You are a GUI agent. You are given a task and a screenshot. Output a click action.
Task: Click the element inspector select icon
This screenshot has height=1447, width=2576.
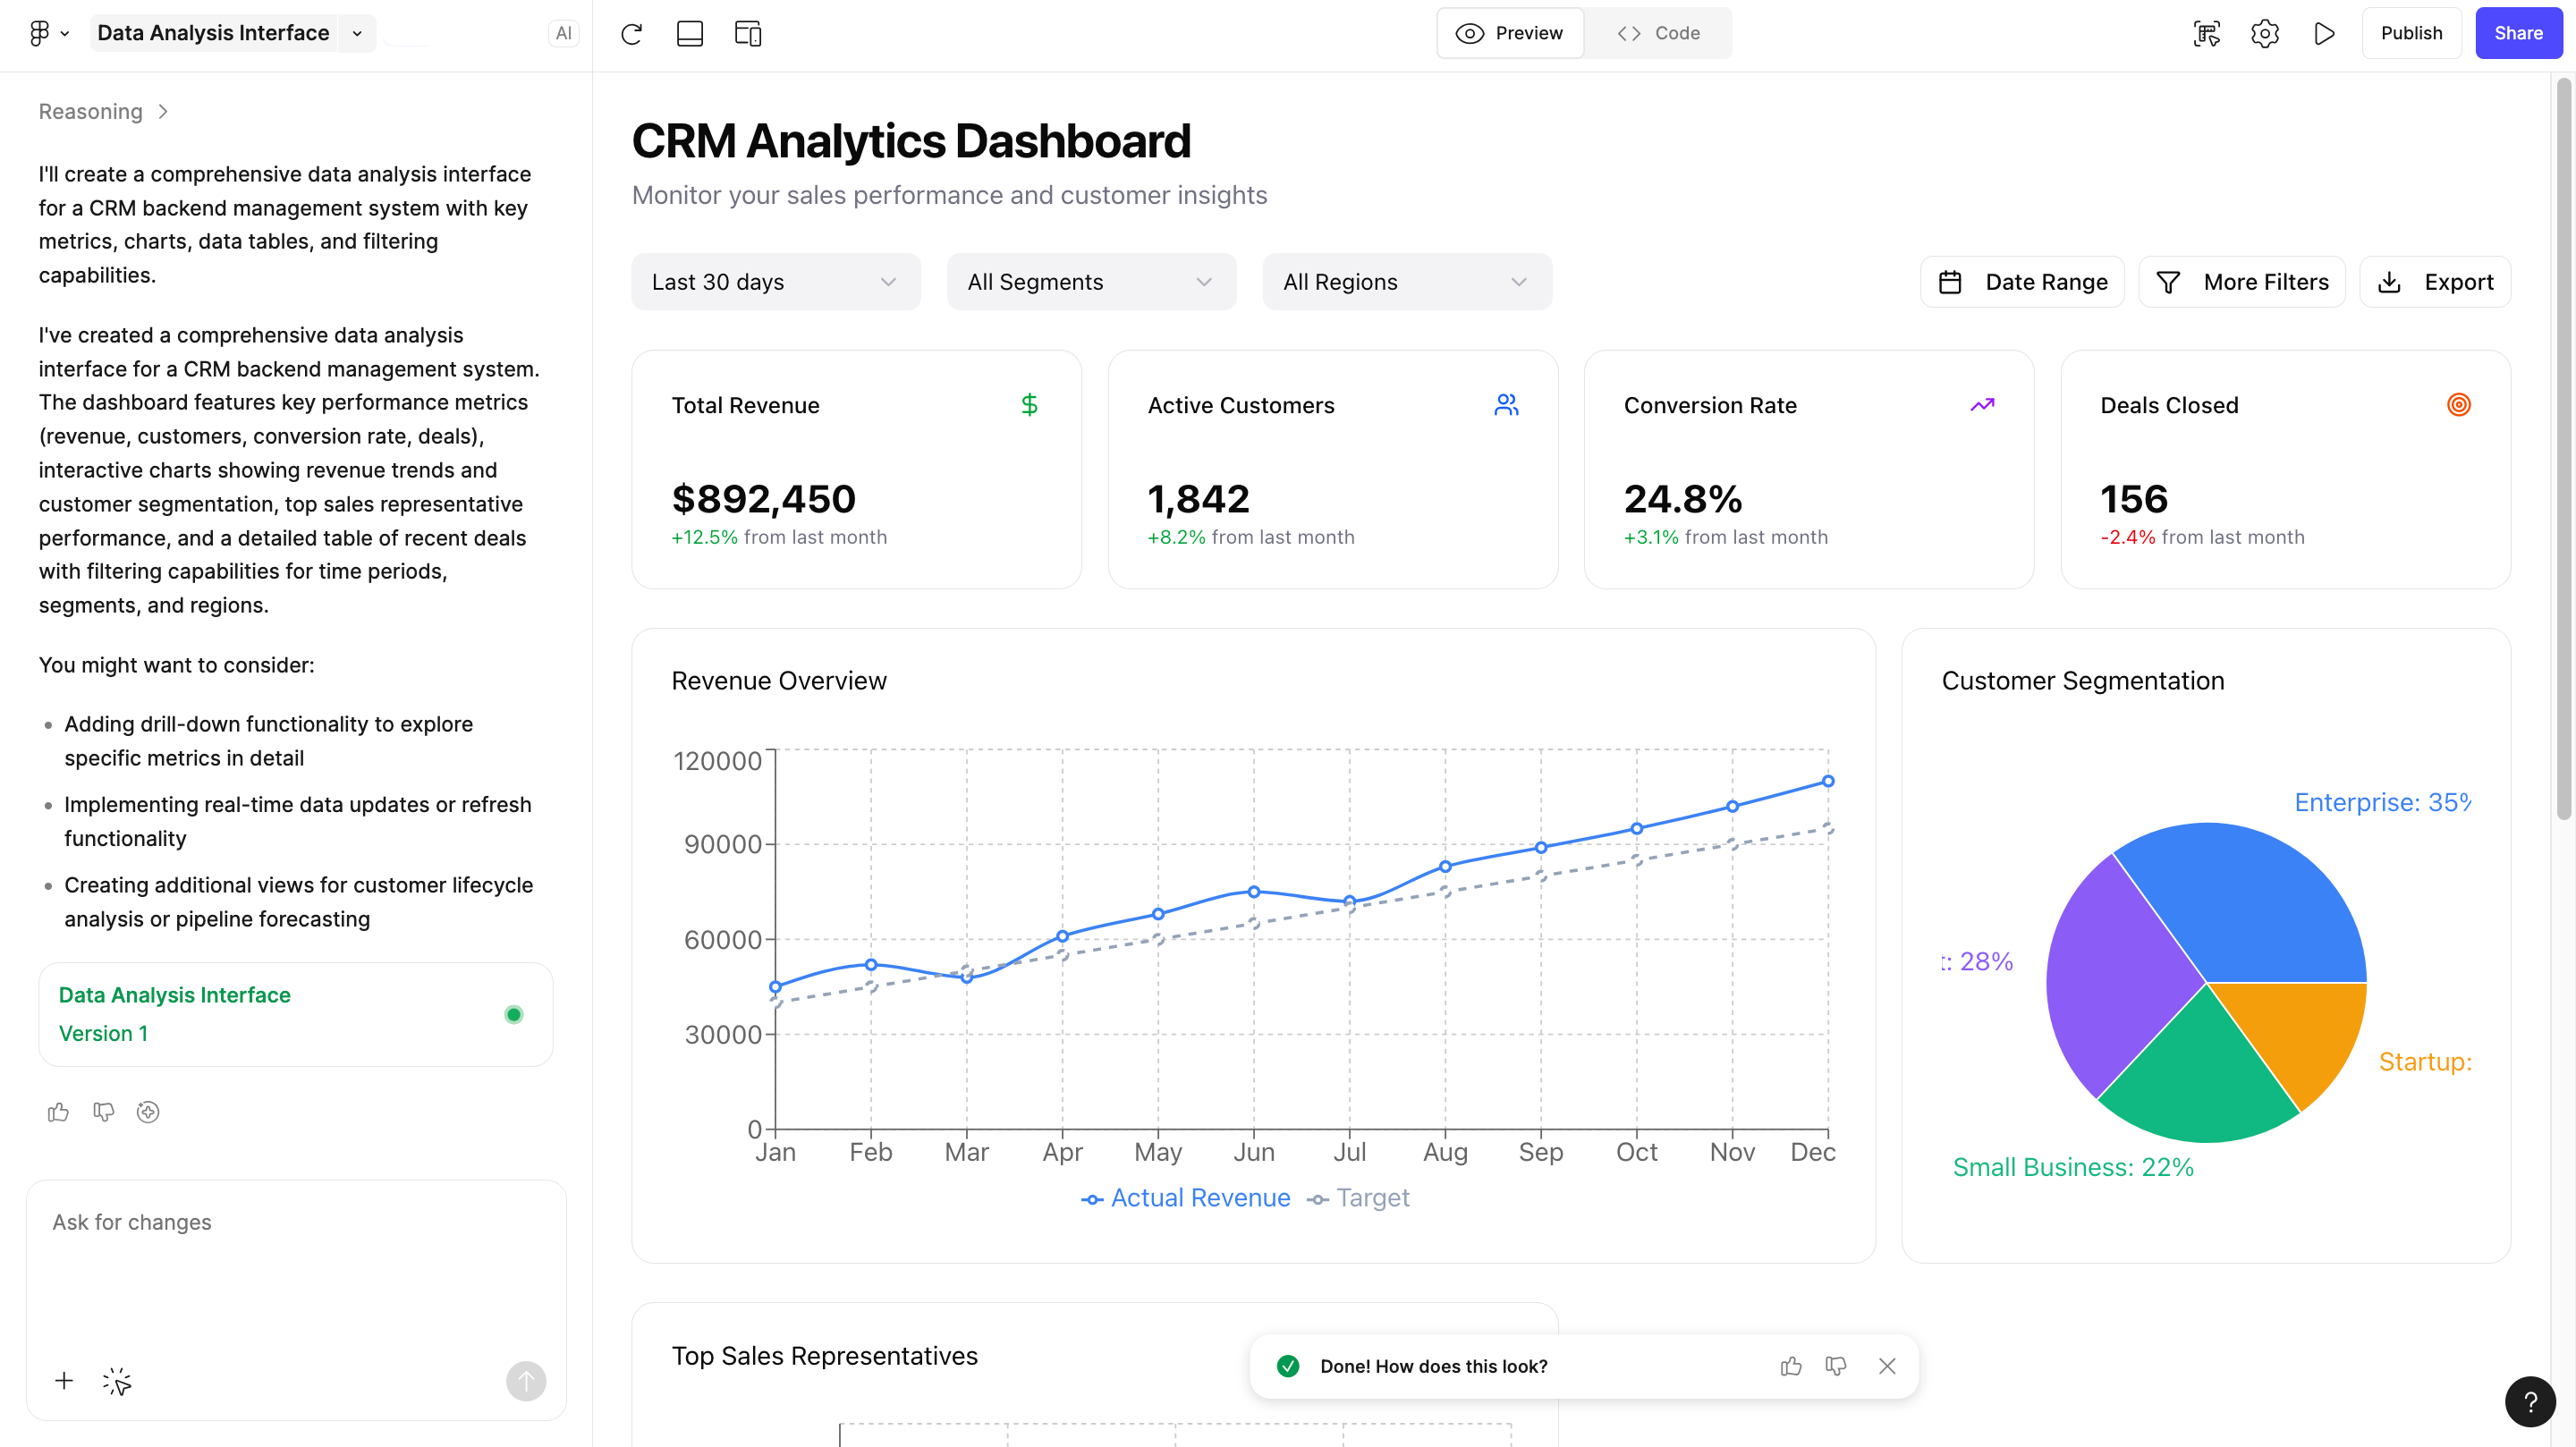(2206, 33)
